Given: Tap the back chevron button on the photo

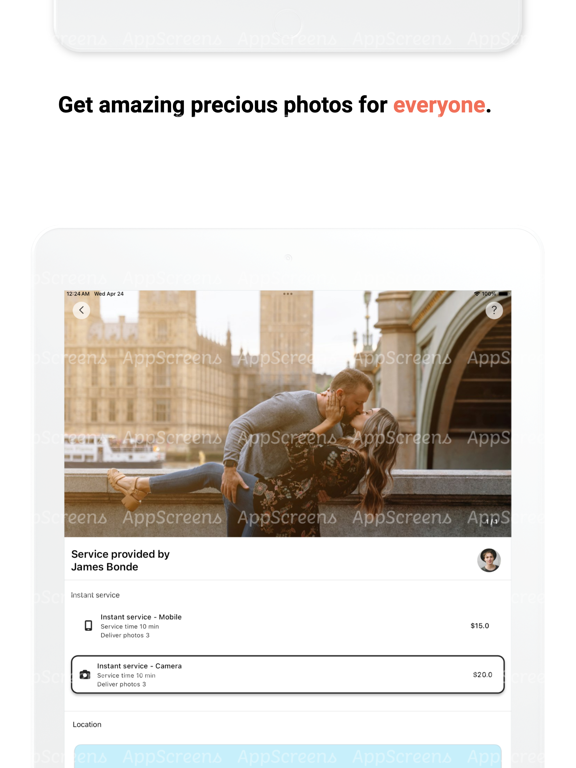Looking at the screenshot, I should pos(81,310).
